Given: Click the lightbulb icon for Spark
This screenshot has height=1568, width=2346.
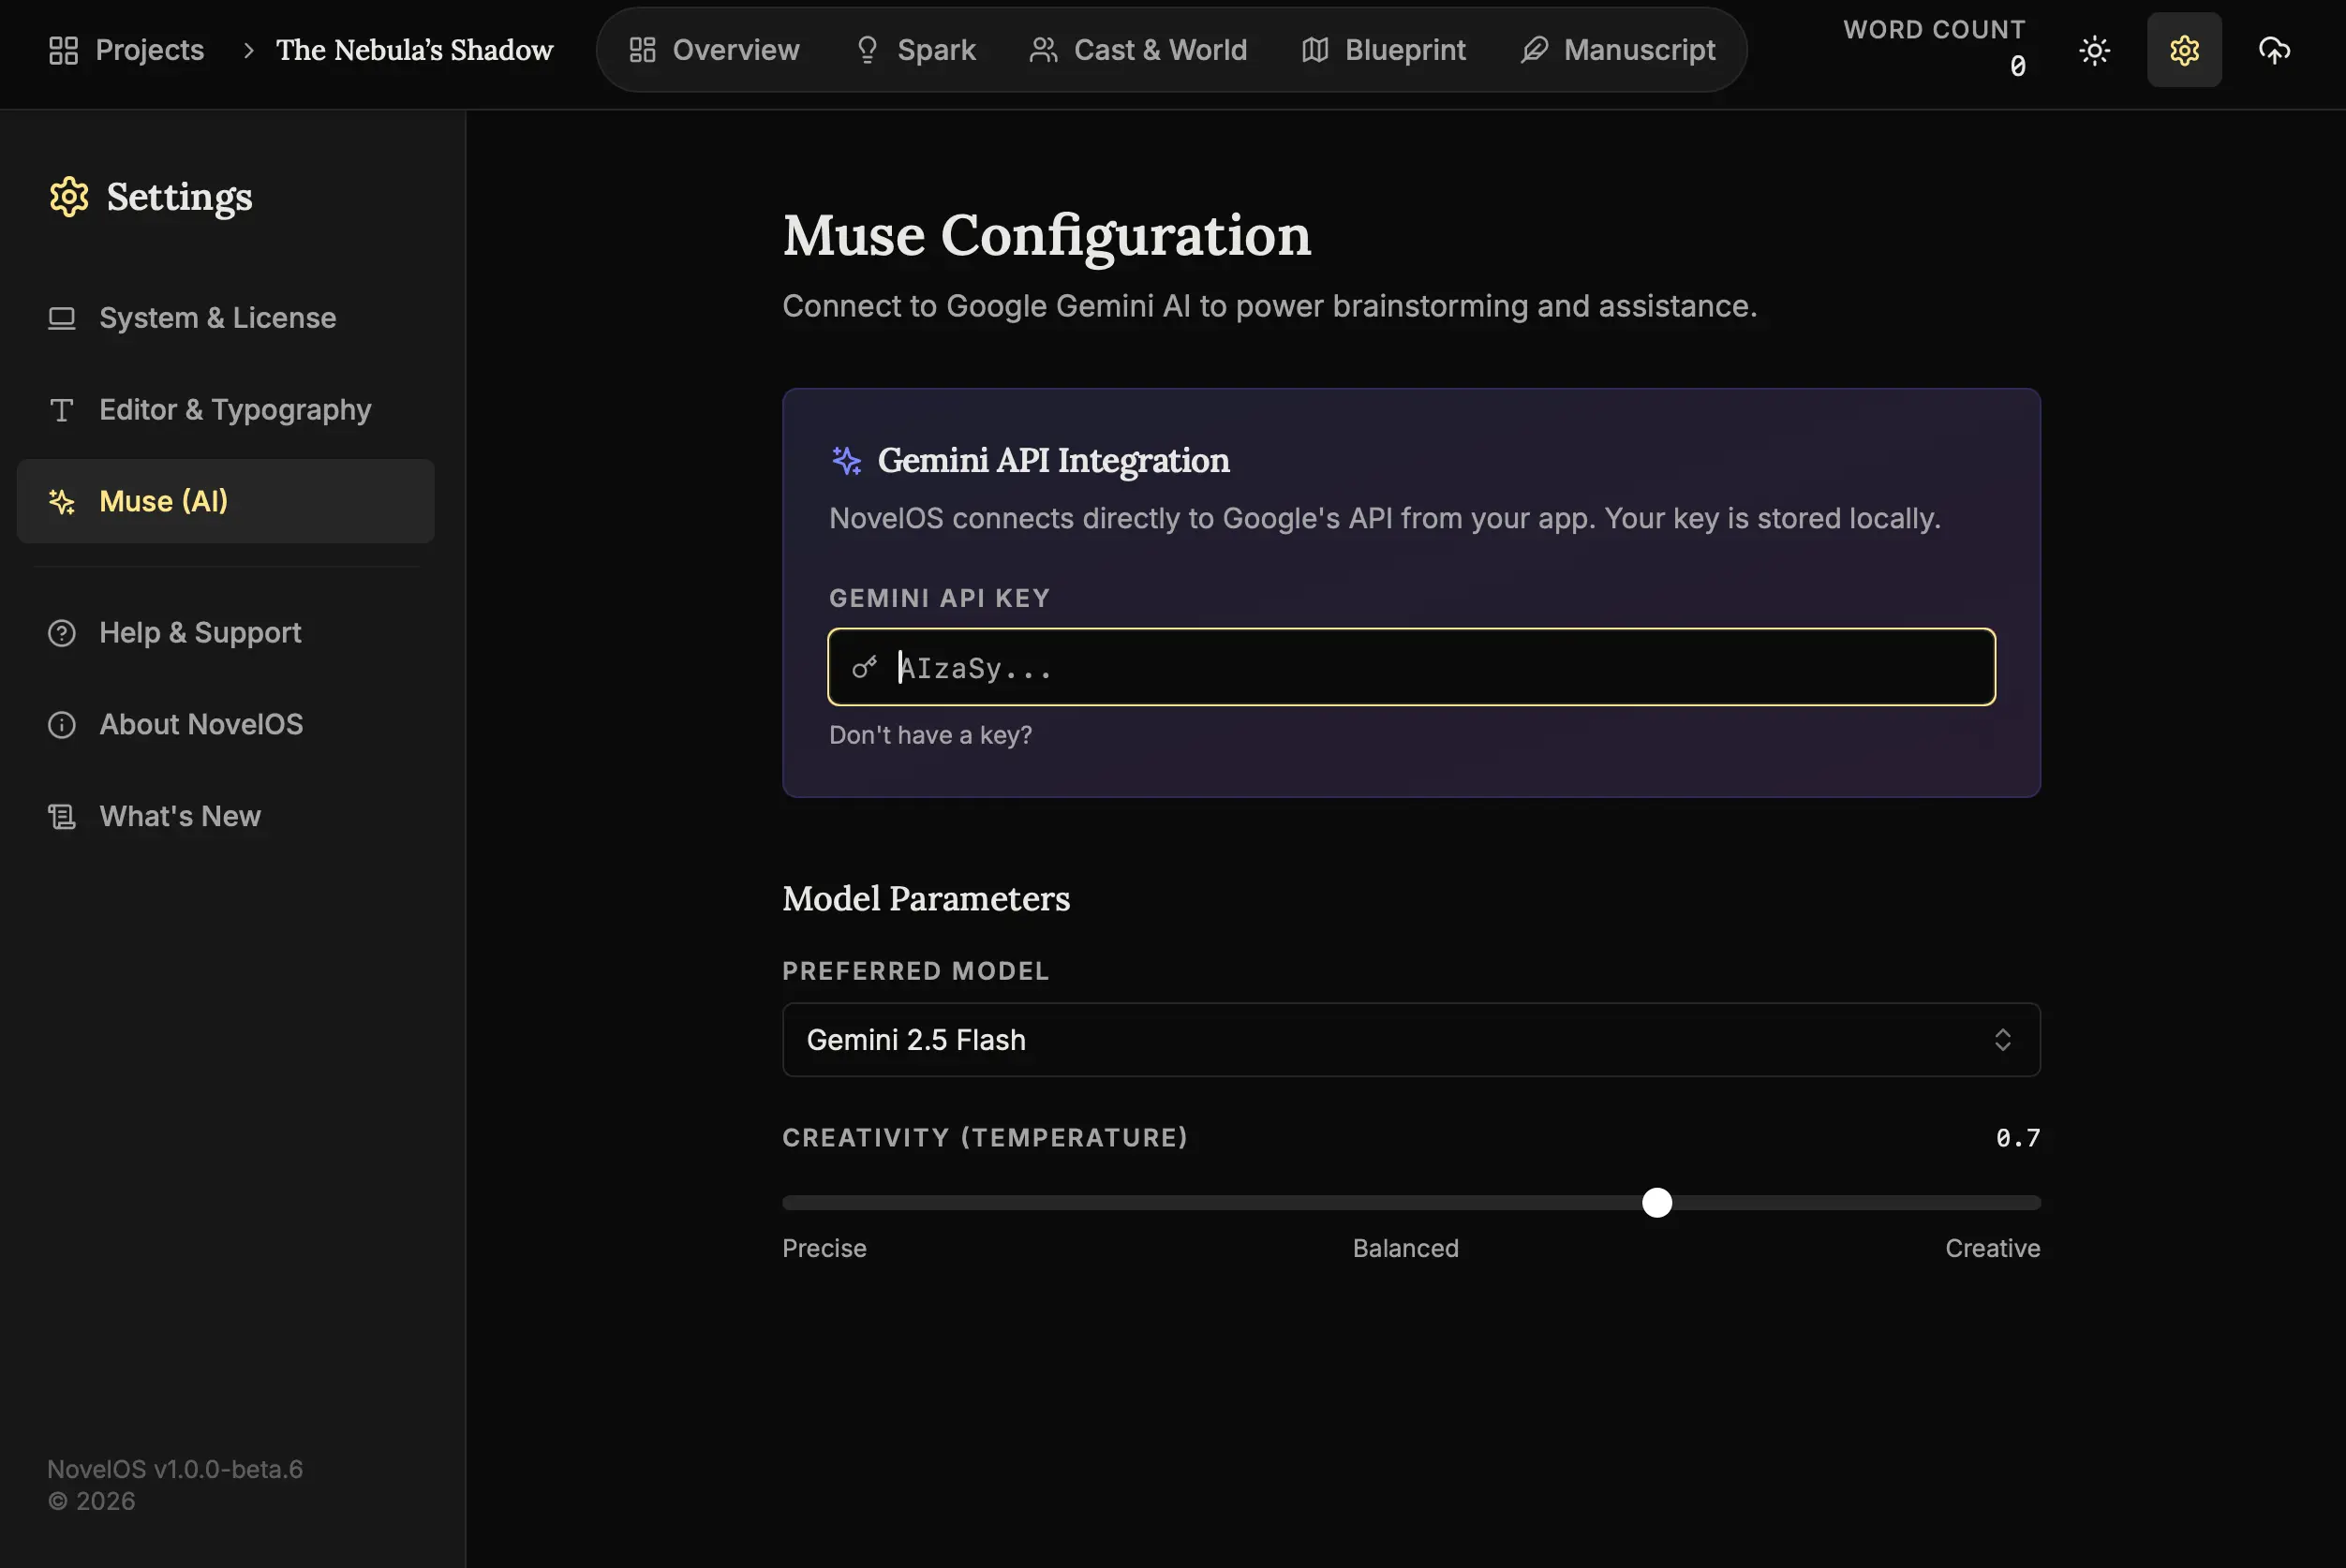Looking at the screenshot, I should (867, 50).
